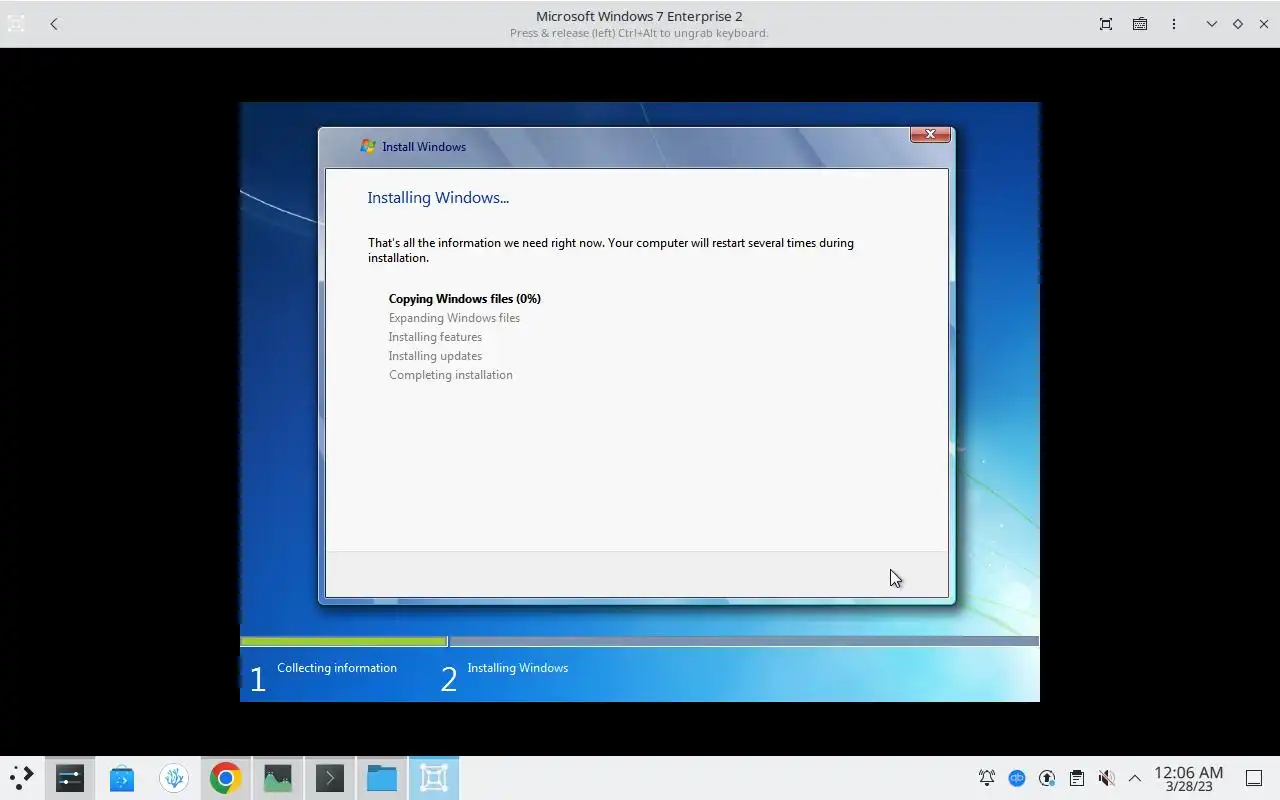Open System Settings from the taskbar
The height and width of the screenshot is (800, 1280).
70,777
